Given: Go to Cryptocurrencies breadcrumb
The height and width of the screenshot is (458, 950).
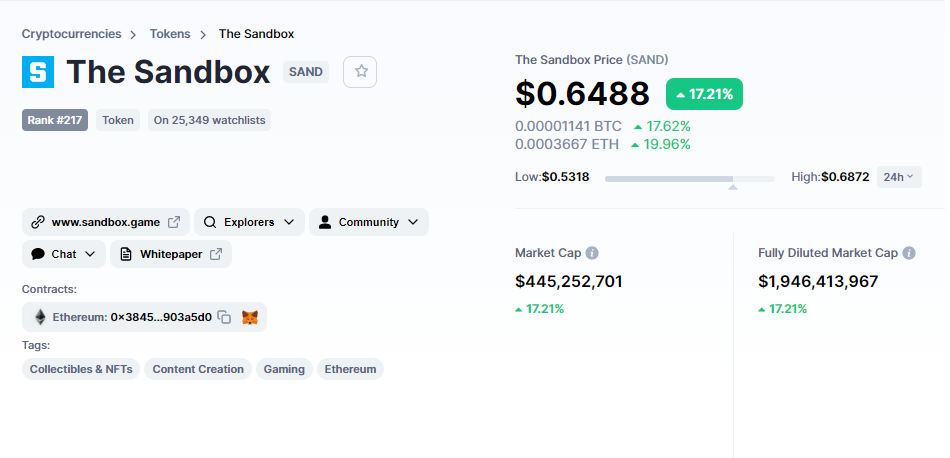Looking at the screenshot, I should (x=71, y=34).
